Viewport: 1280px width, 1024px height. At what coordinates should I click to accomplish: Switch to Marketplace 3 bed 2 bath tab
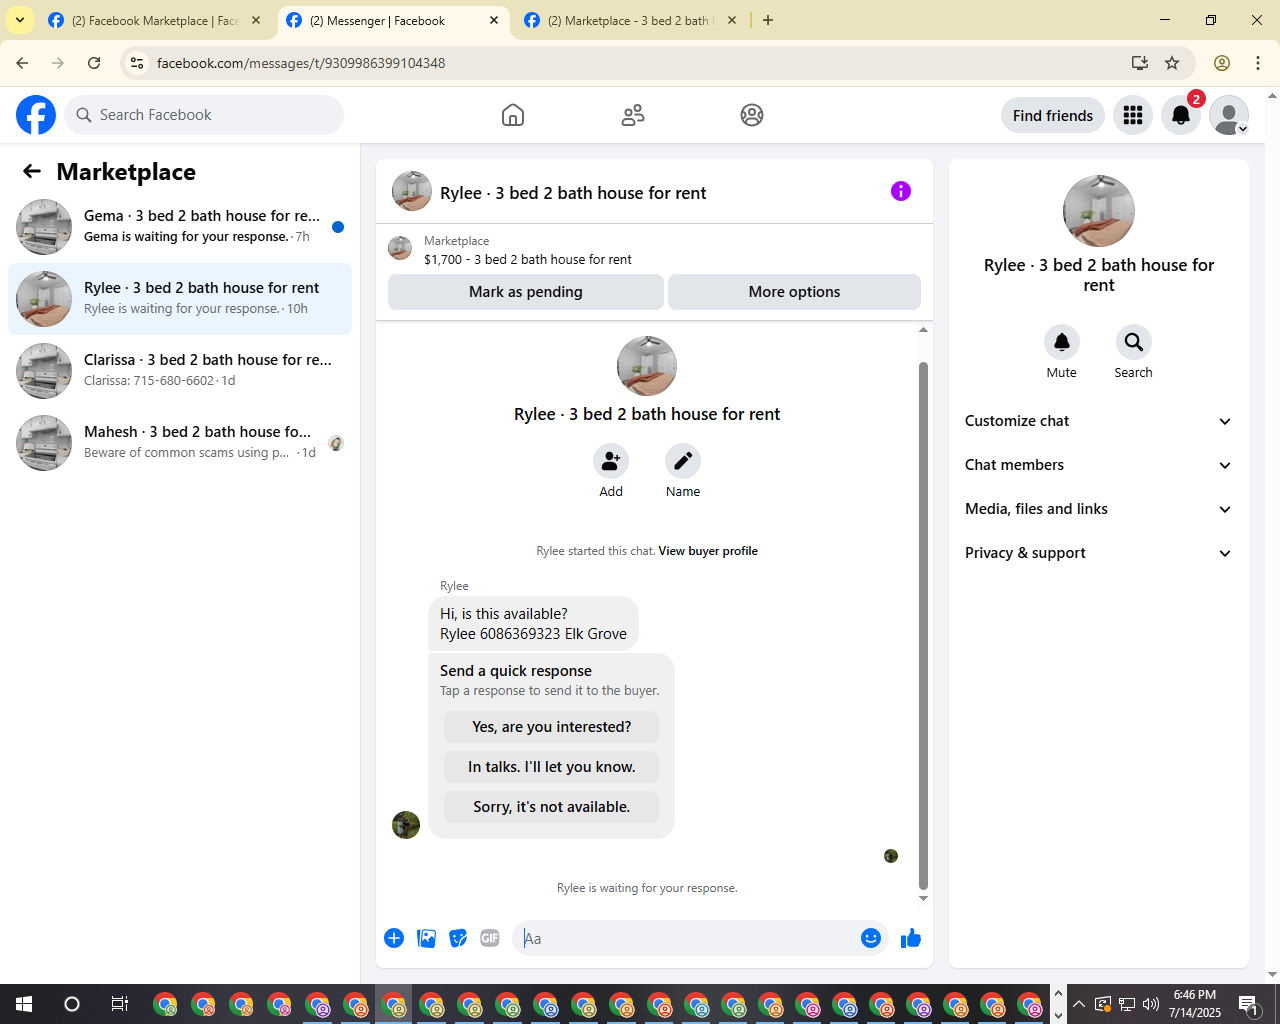pos(630,20)
